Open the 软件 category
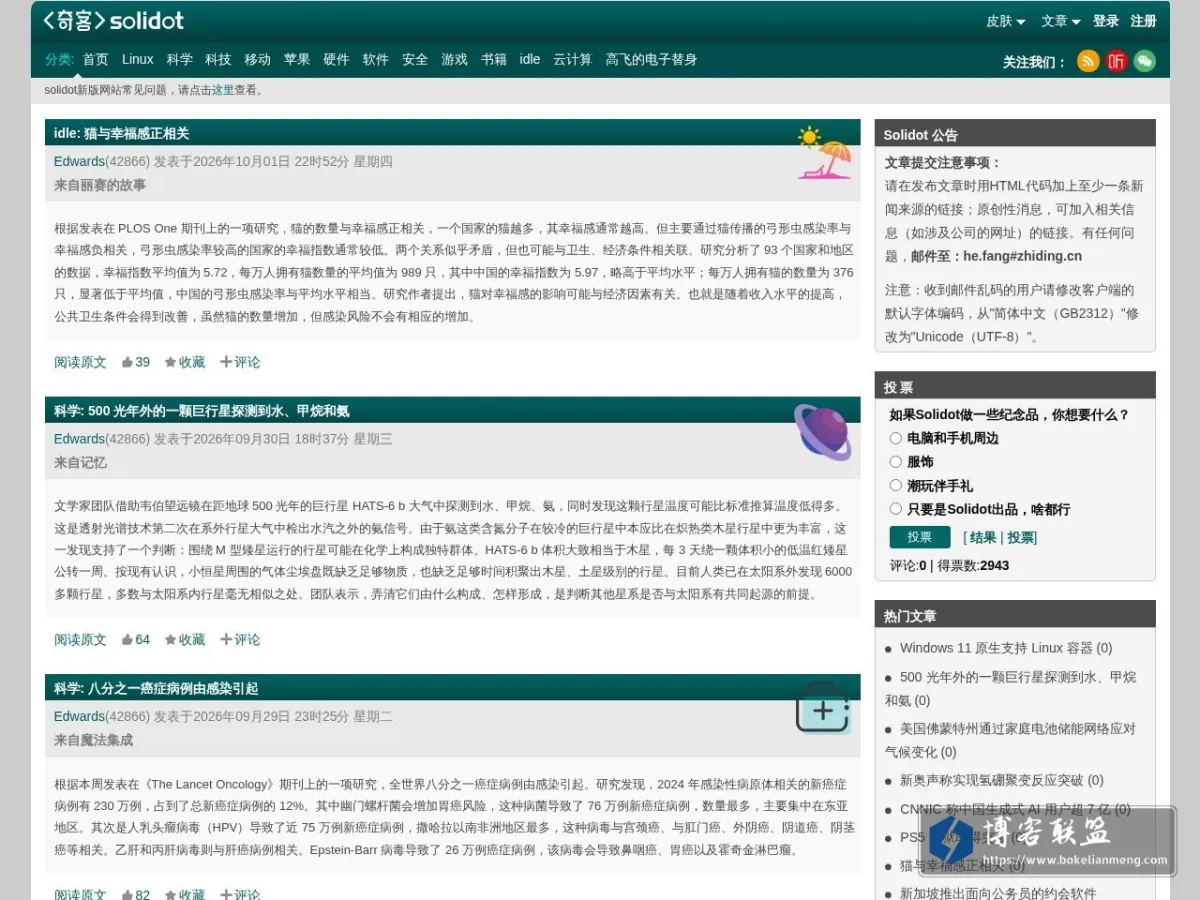1200x900 pixels. pyautogui.click(x=376, y=59)
